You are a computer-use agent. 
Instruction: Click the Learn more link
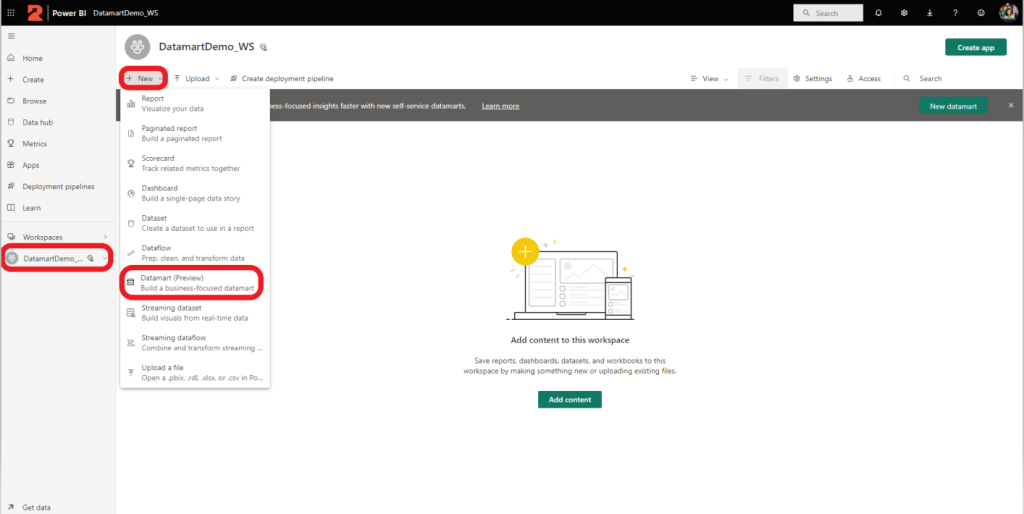point(500,106)
